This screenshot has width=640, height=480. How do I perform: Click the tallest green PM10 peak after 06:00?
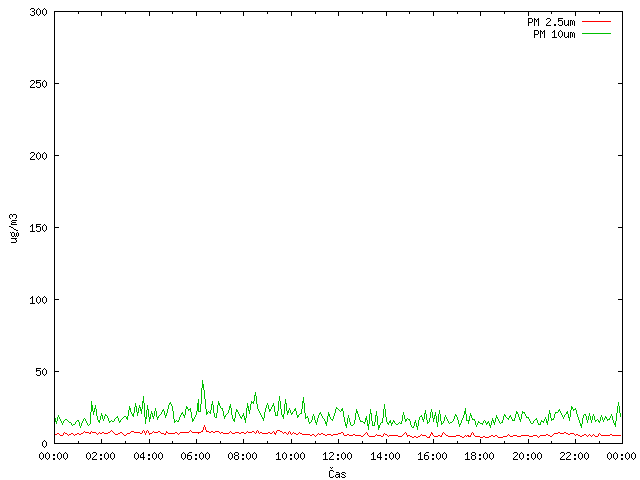tap(202, 381)
